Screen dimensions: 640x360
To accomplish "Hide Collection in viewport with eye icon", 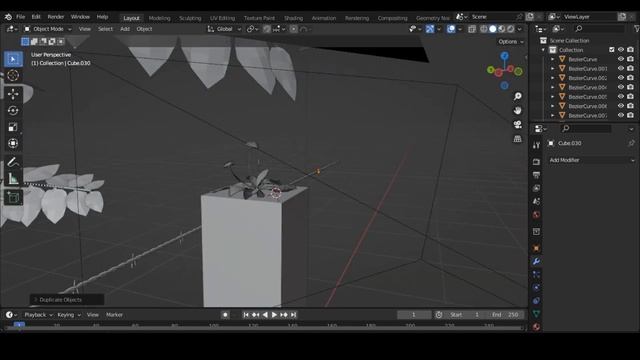I will point(621,50).
